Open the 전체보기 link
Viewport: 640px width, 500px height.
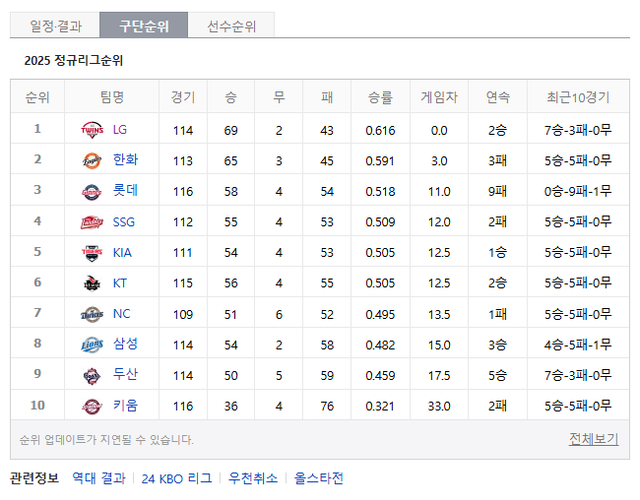593,439
